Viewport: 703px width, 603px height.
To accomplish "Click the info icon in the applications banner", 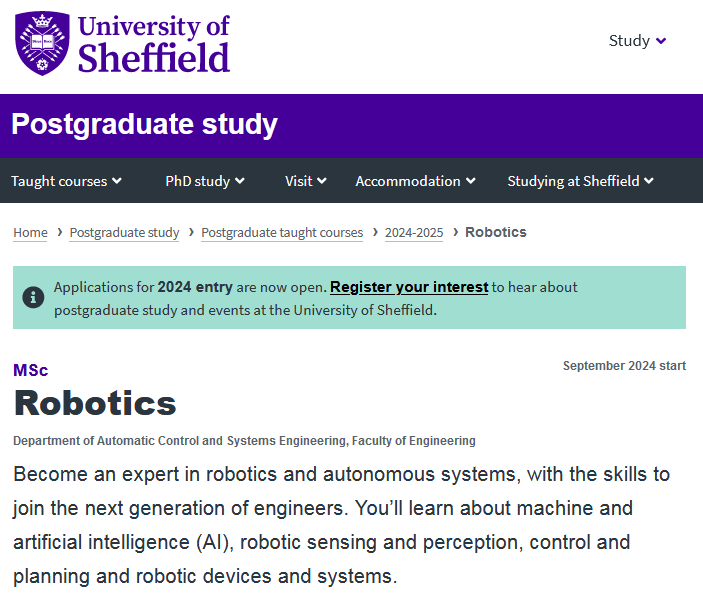I will pyautogui.click(x=33, y=297).
